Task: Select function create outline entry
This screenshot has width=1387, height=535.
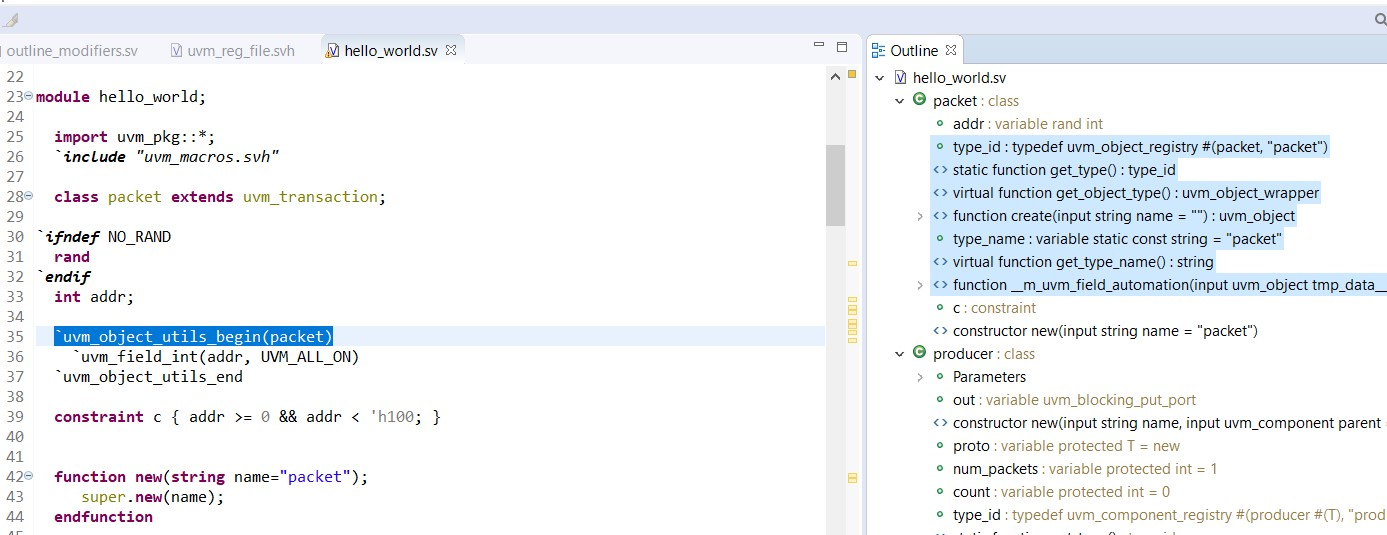Action: [x=1124, y=216]
